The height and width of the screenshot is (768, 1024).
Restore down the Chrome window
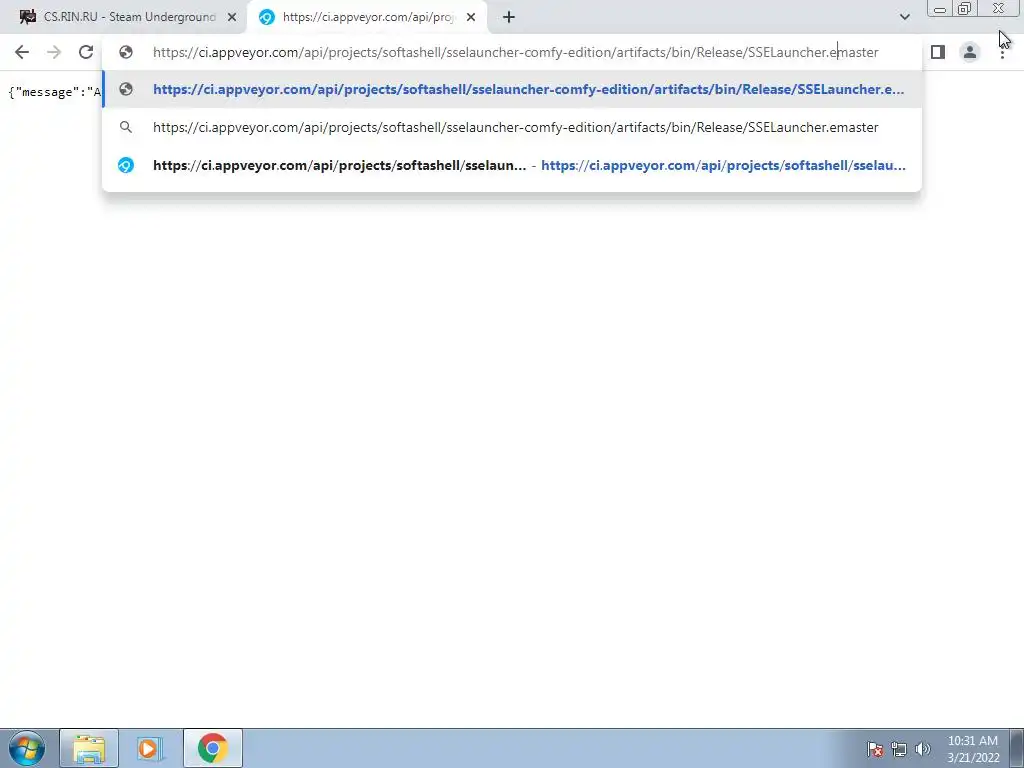click(964, 8)
